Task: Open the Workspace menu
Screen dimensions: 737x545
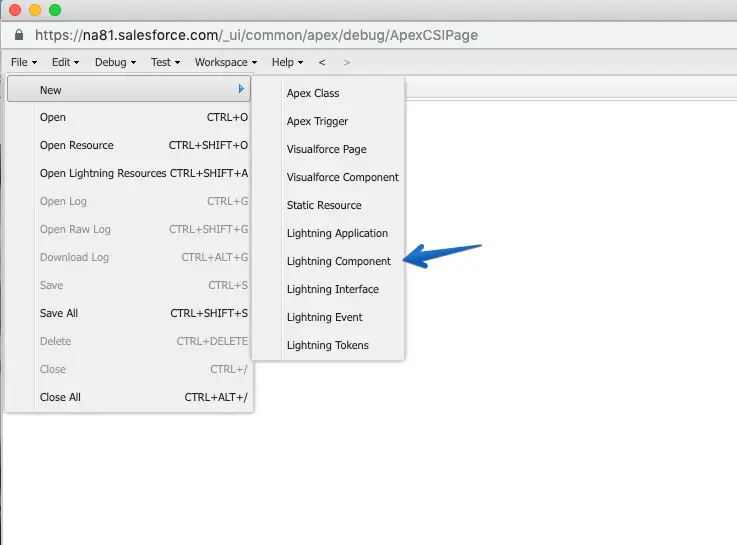Action: (226, 62)
